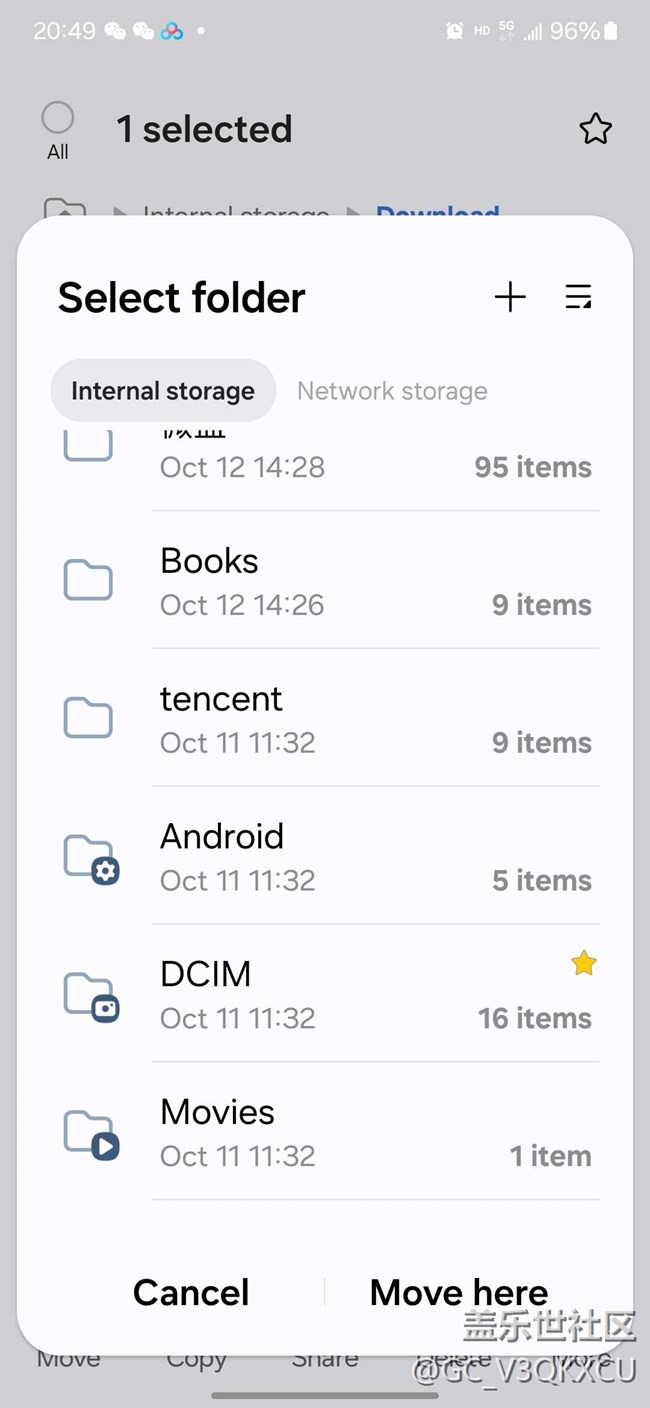Screen dimensions: 650x1408
Task: Tap the plus icon to create folder
Action: (510, 297)
